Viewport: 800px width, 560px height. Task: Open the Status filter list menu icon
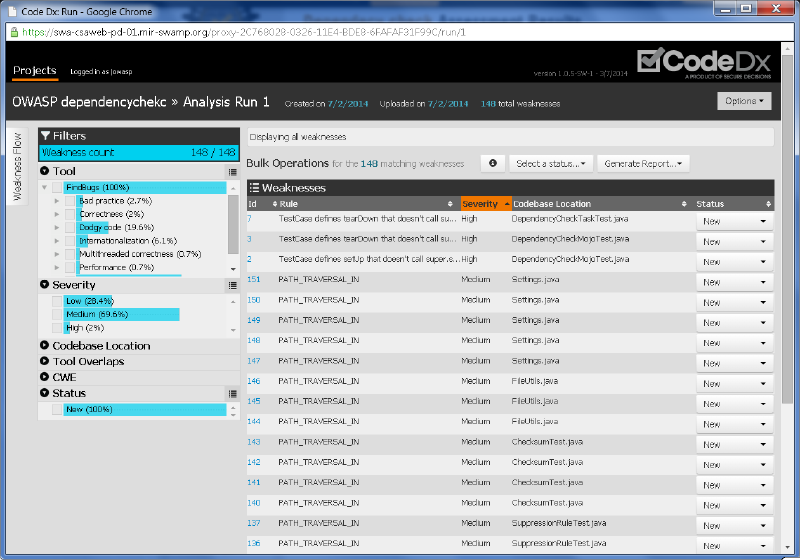[x=232, y=394]
